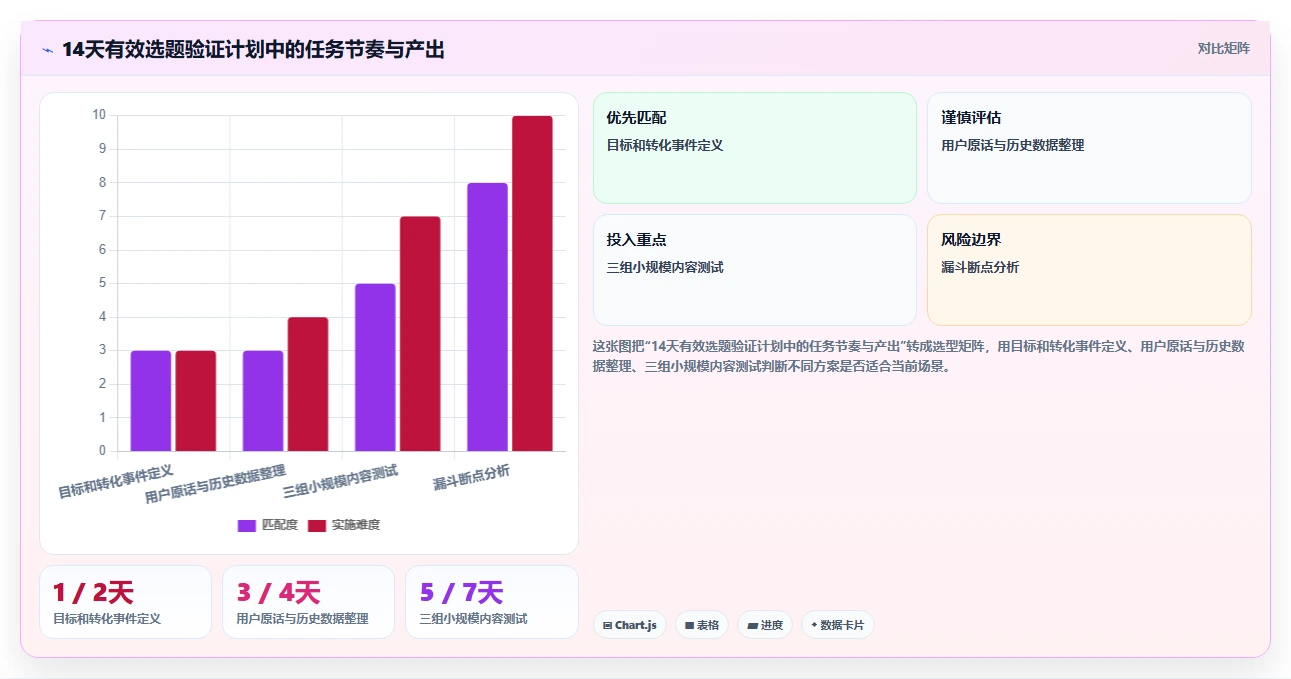This screenshot has height=679, width=1291.
Task: Toggle the 匹配度 legend item
Action: coord(268,525)
